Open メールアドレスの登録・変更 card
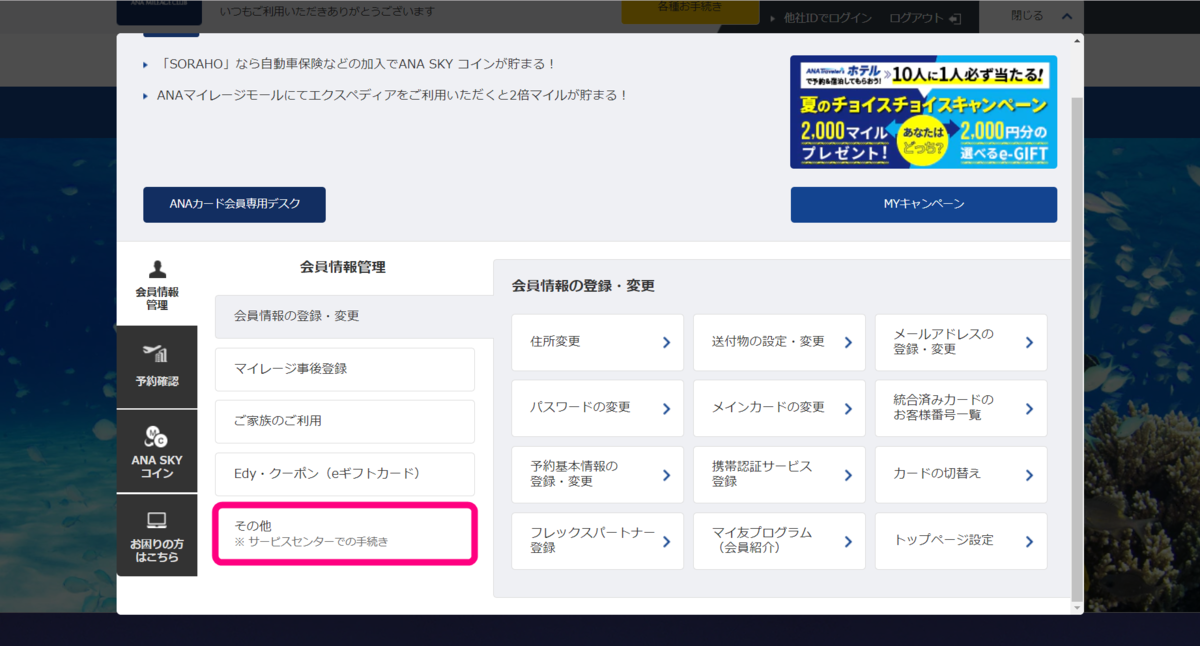1200x646 pixels. tap(961, 342)
